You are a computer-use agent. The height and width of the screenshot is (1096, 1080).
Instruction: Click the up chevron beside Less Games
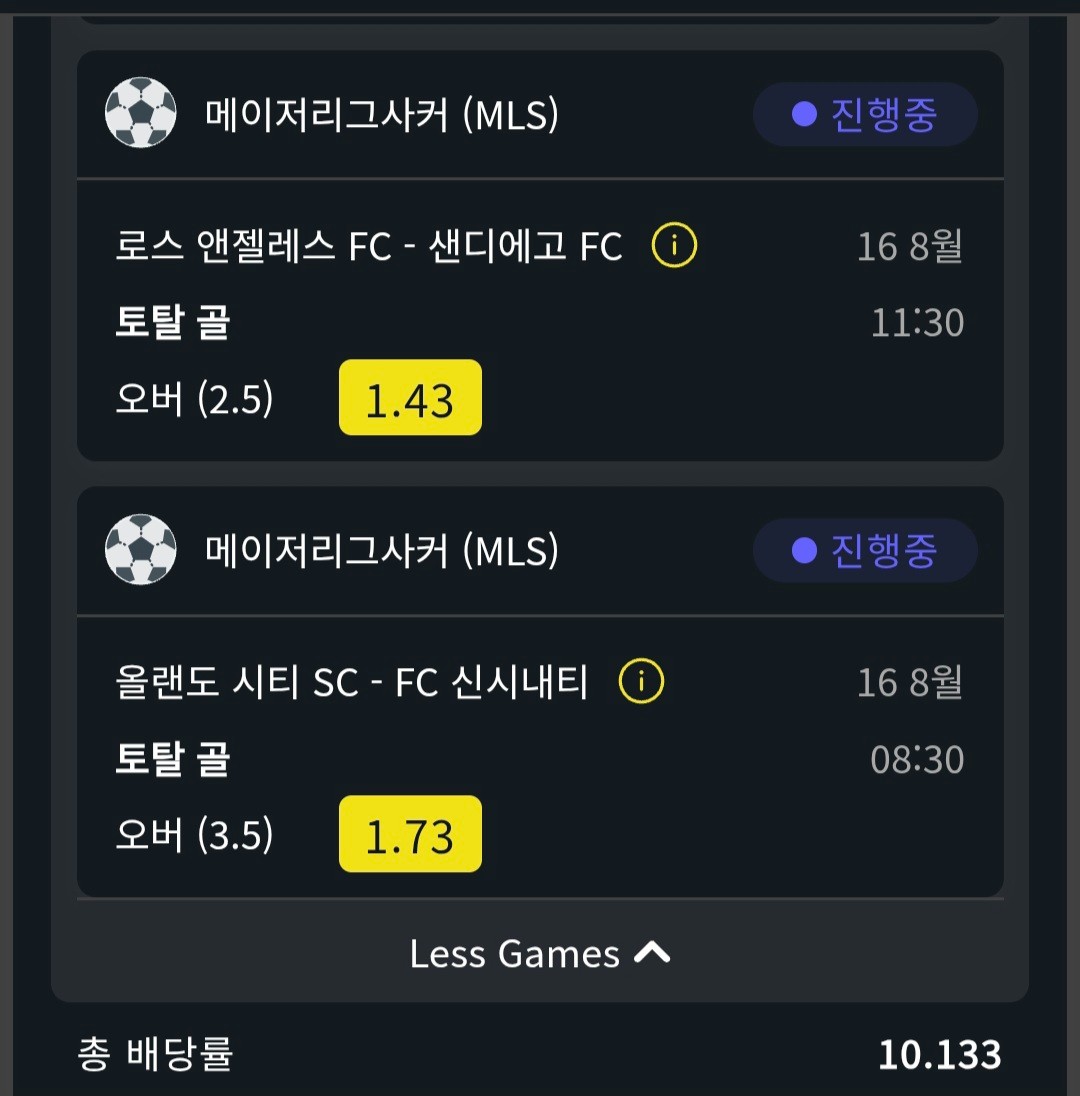click(652, 953)
